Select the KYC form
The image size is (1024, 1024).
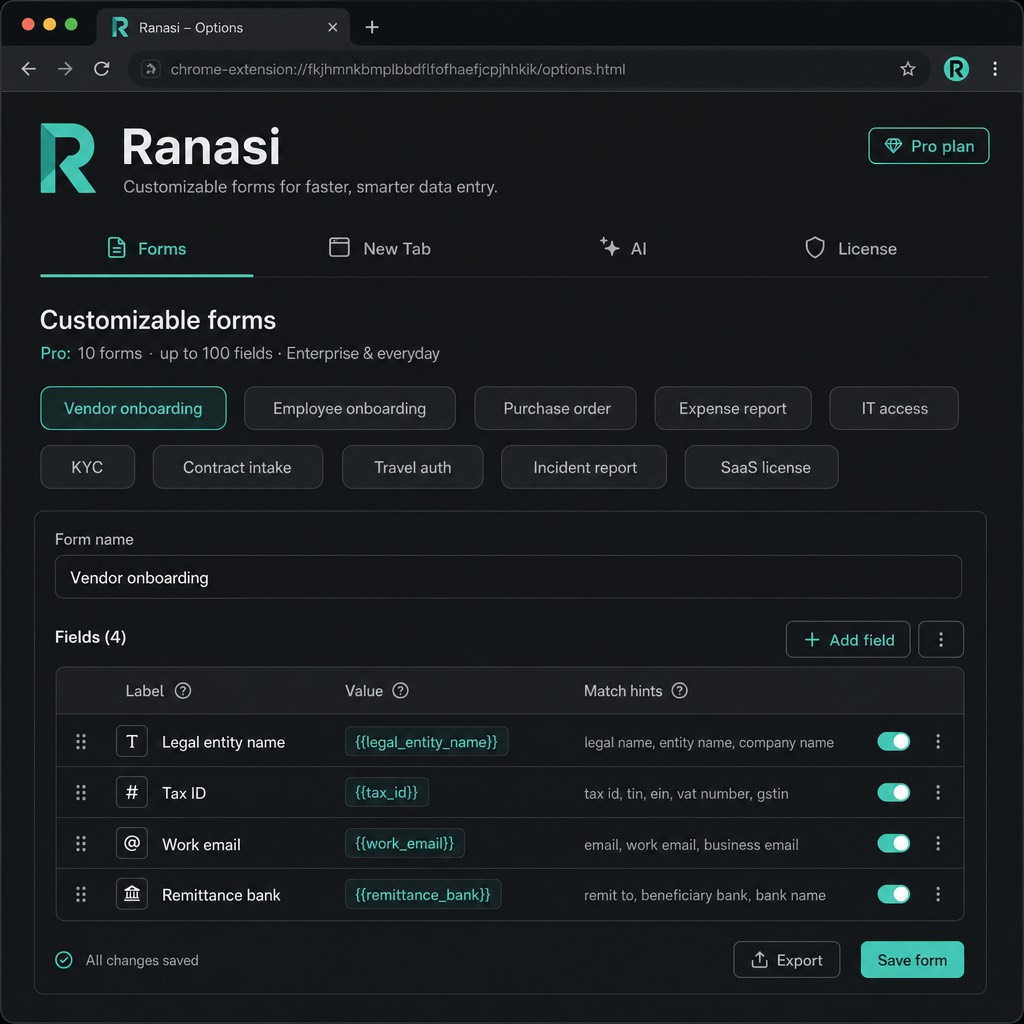88,467
